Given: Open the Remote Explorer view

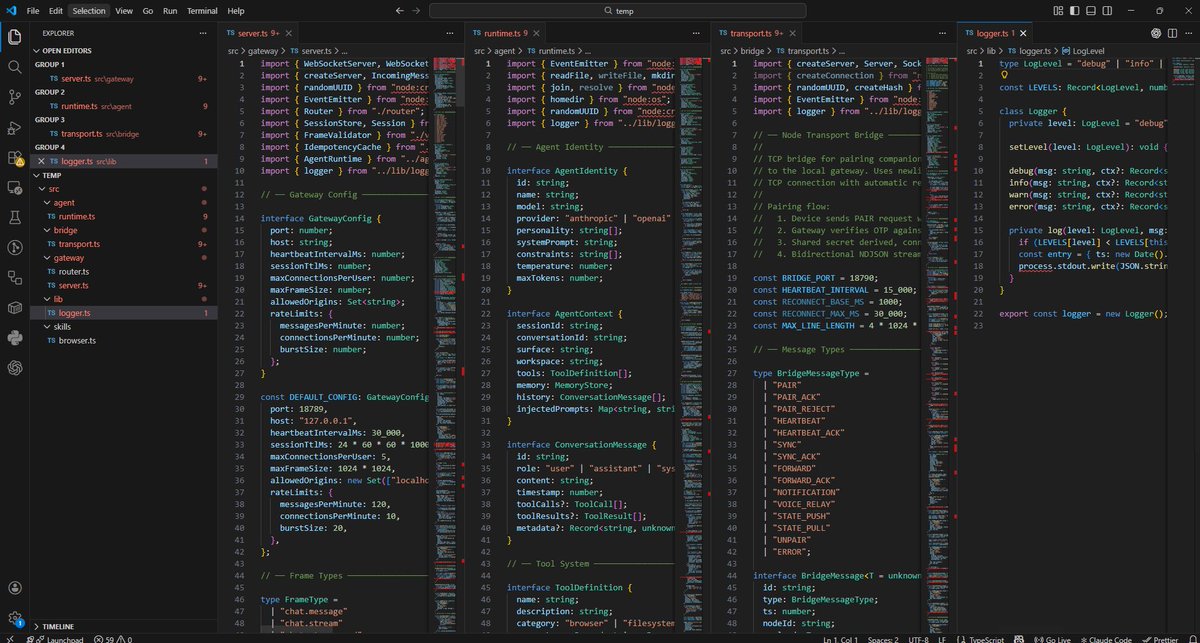Looking at the screenshot, I should tap(15, 187).
